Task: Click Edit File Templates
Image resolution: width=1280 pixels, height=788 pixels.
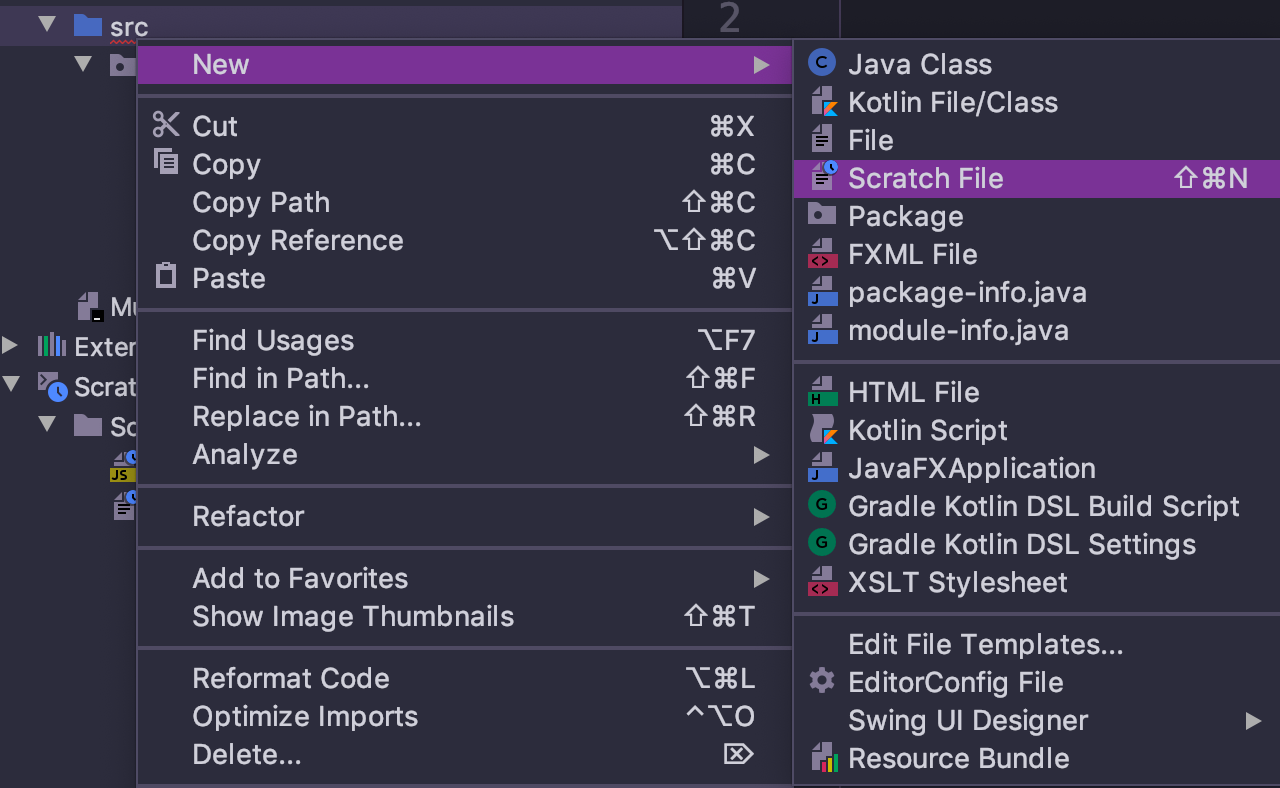Action: coord(985,644)
